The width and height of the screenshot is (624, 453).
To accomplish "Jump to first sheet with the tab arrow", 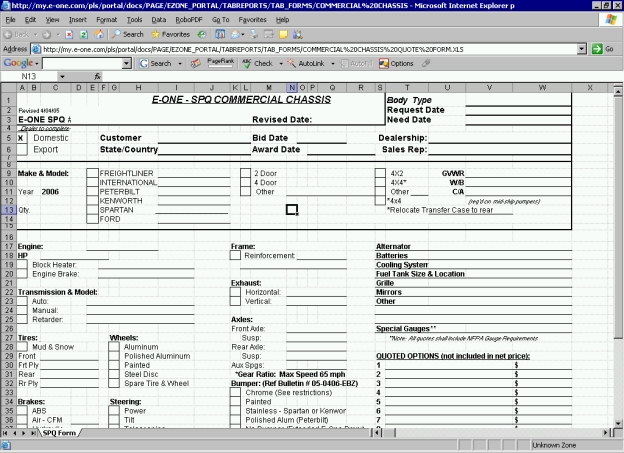I will 5,433.
